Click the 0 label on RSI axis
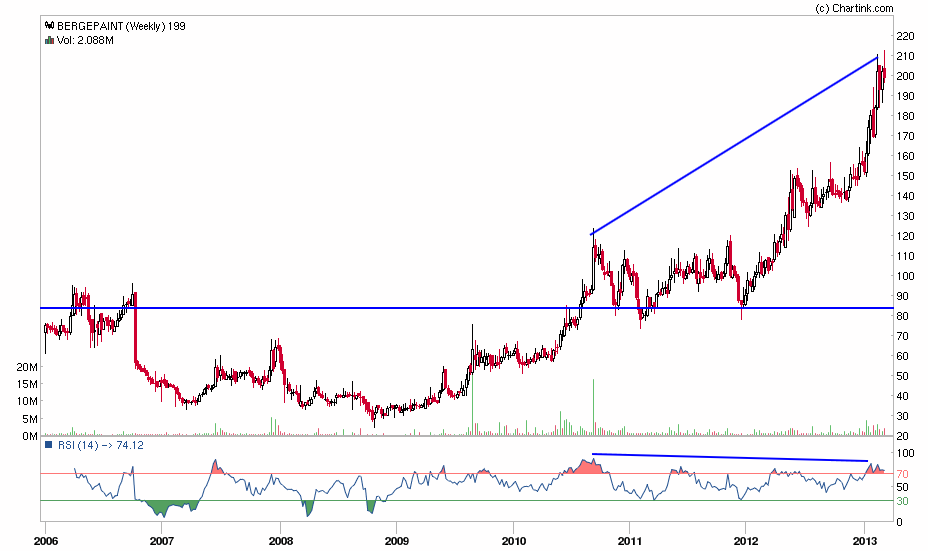930x551 pixels. (x=900, y=523)
